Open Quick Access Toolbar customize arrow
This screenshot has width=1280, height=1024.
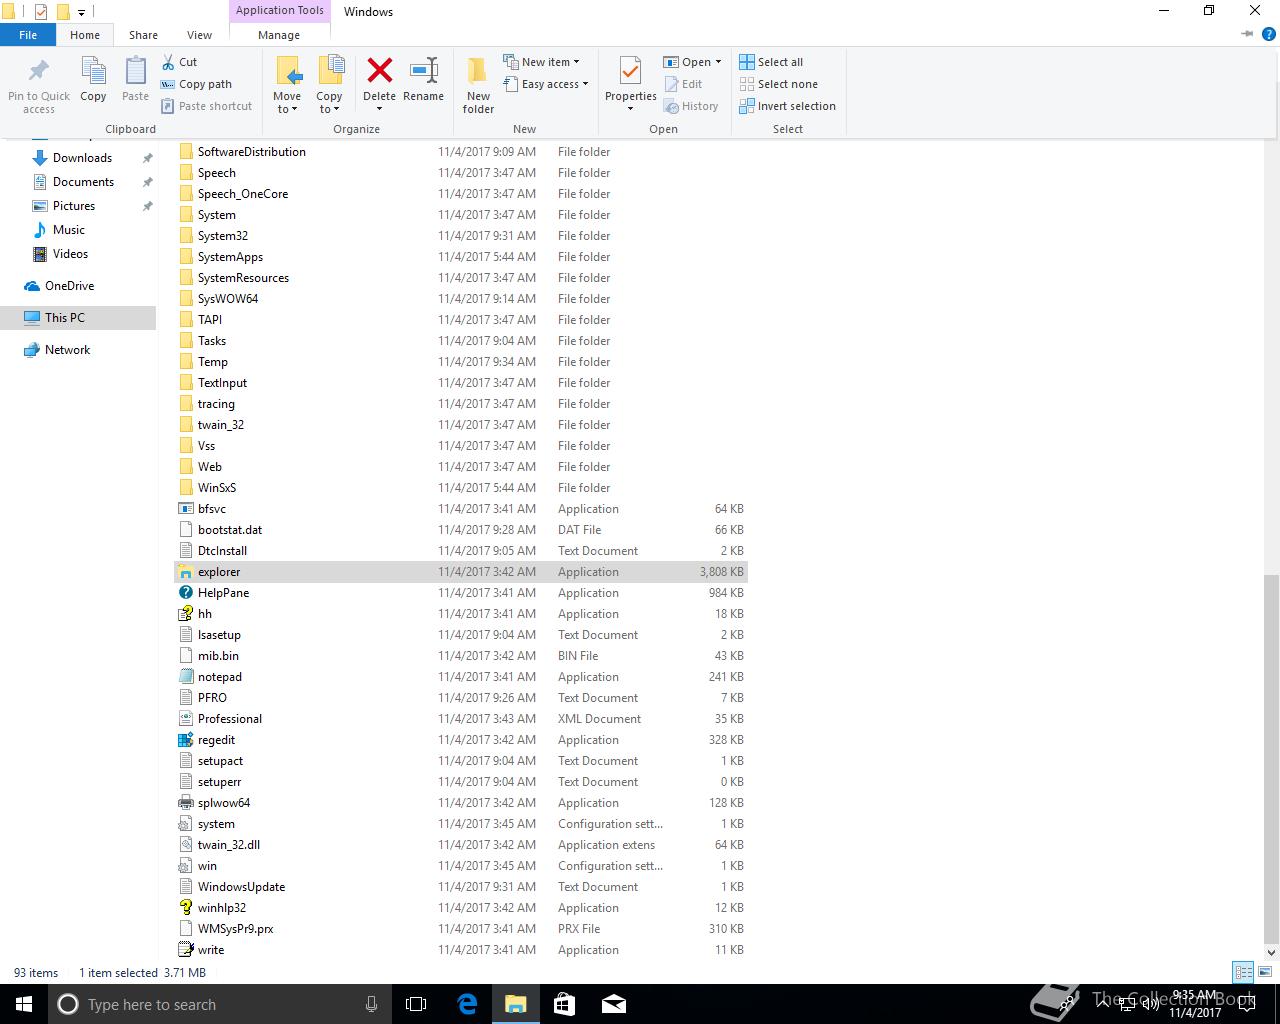(82, 12)
